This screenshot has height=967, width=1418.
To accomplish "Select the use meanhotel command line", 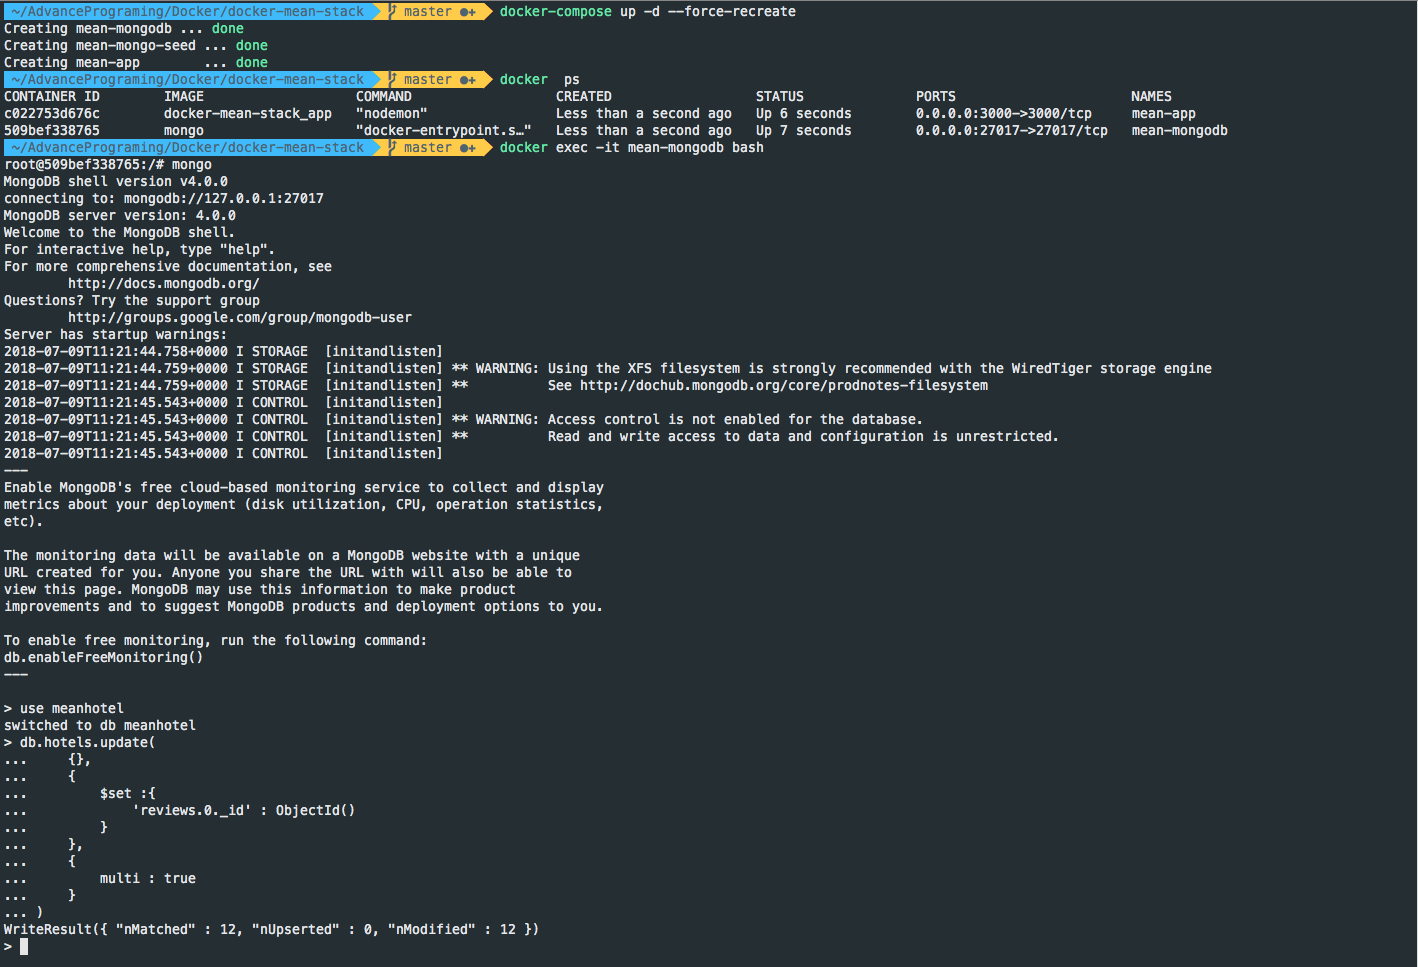I will point(66,707).
